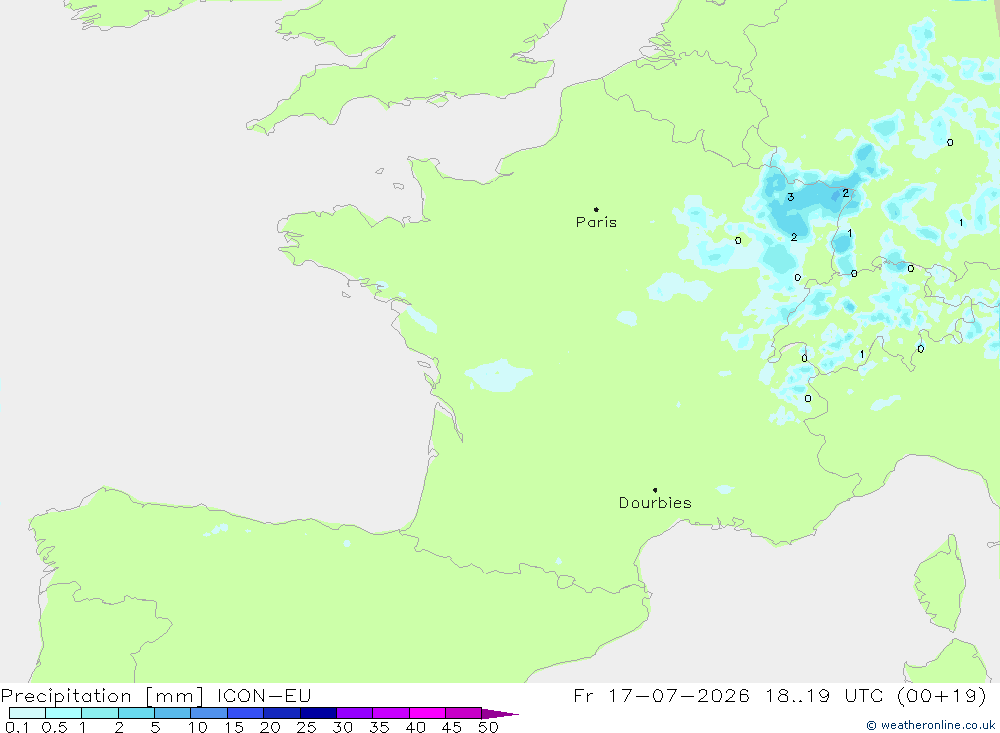Open the weatheronline.co.uk copyright link
Screen dimensions: 1000x733
point(930,725)
